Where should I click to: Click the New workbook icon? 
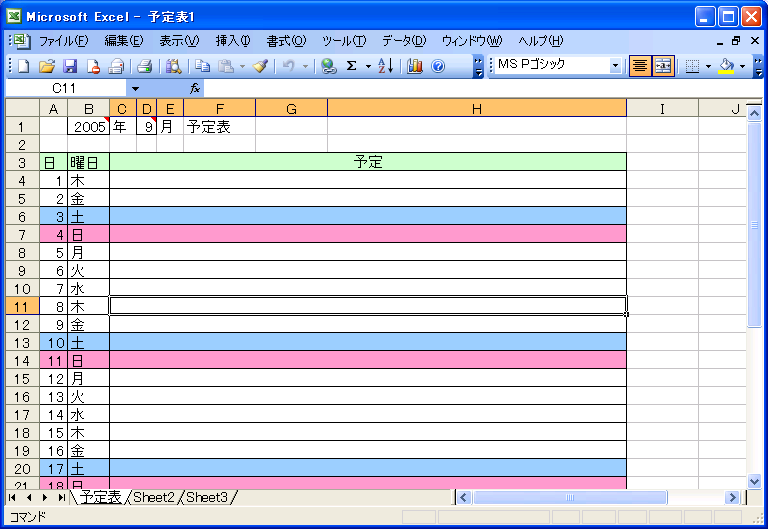click(23, 66)
